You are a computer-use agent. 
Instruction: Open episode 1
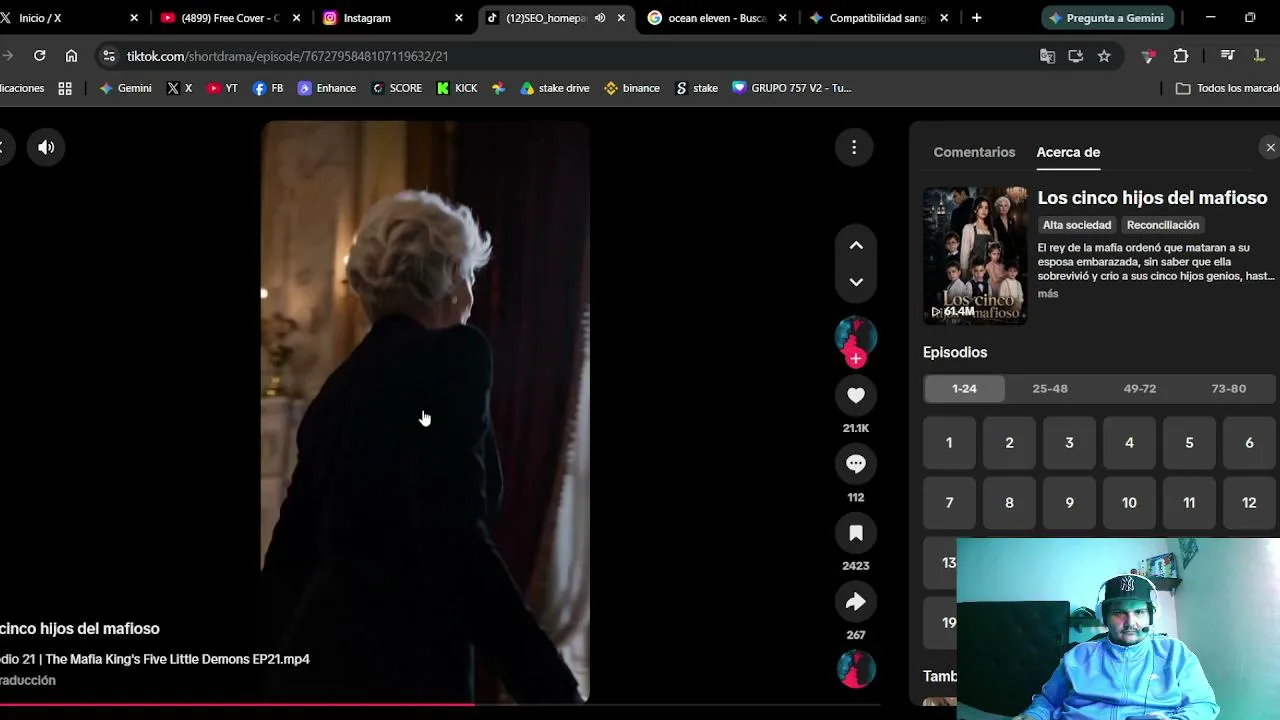[x=949, y=443]
